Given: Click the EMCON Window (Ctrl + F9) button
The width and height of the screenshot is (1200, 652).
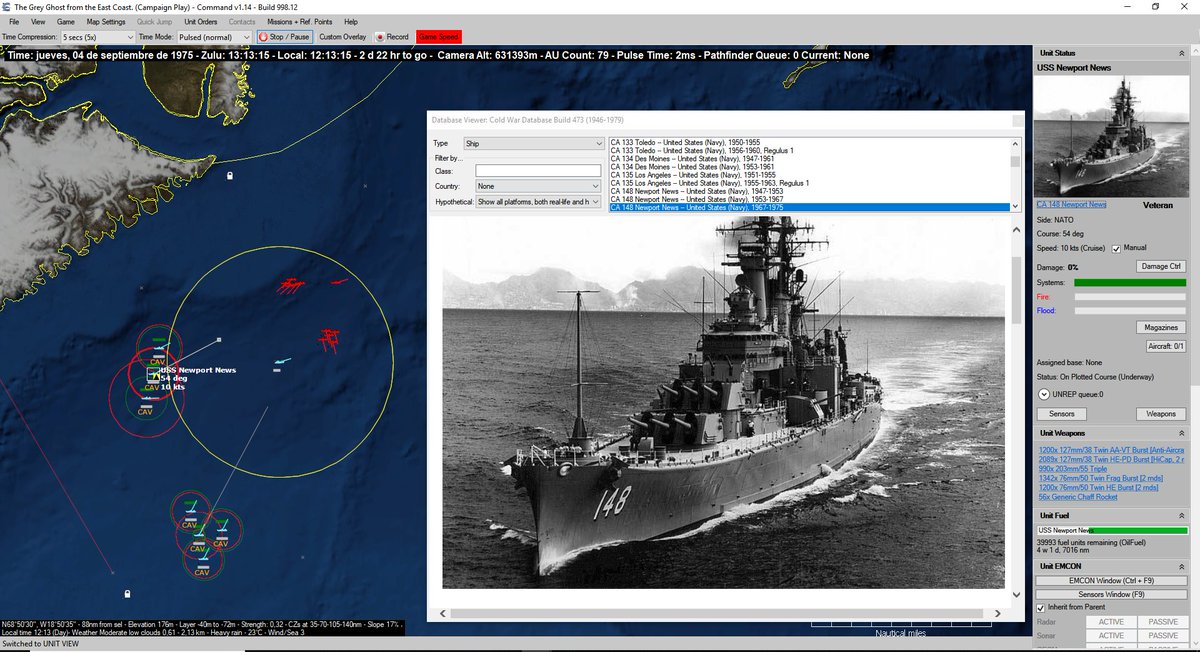Looking at the screenshot, I should 1111,580.
